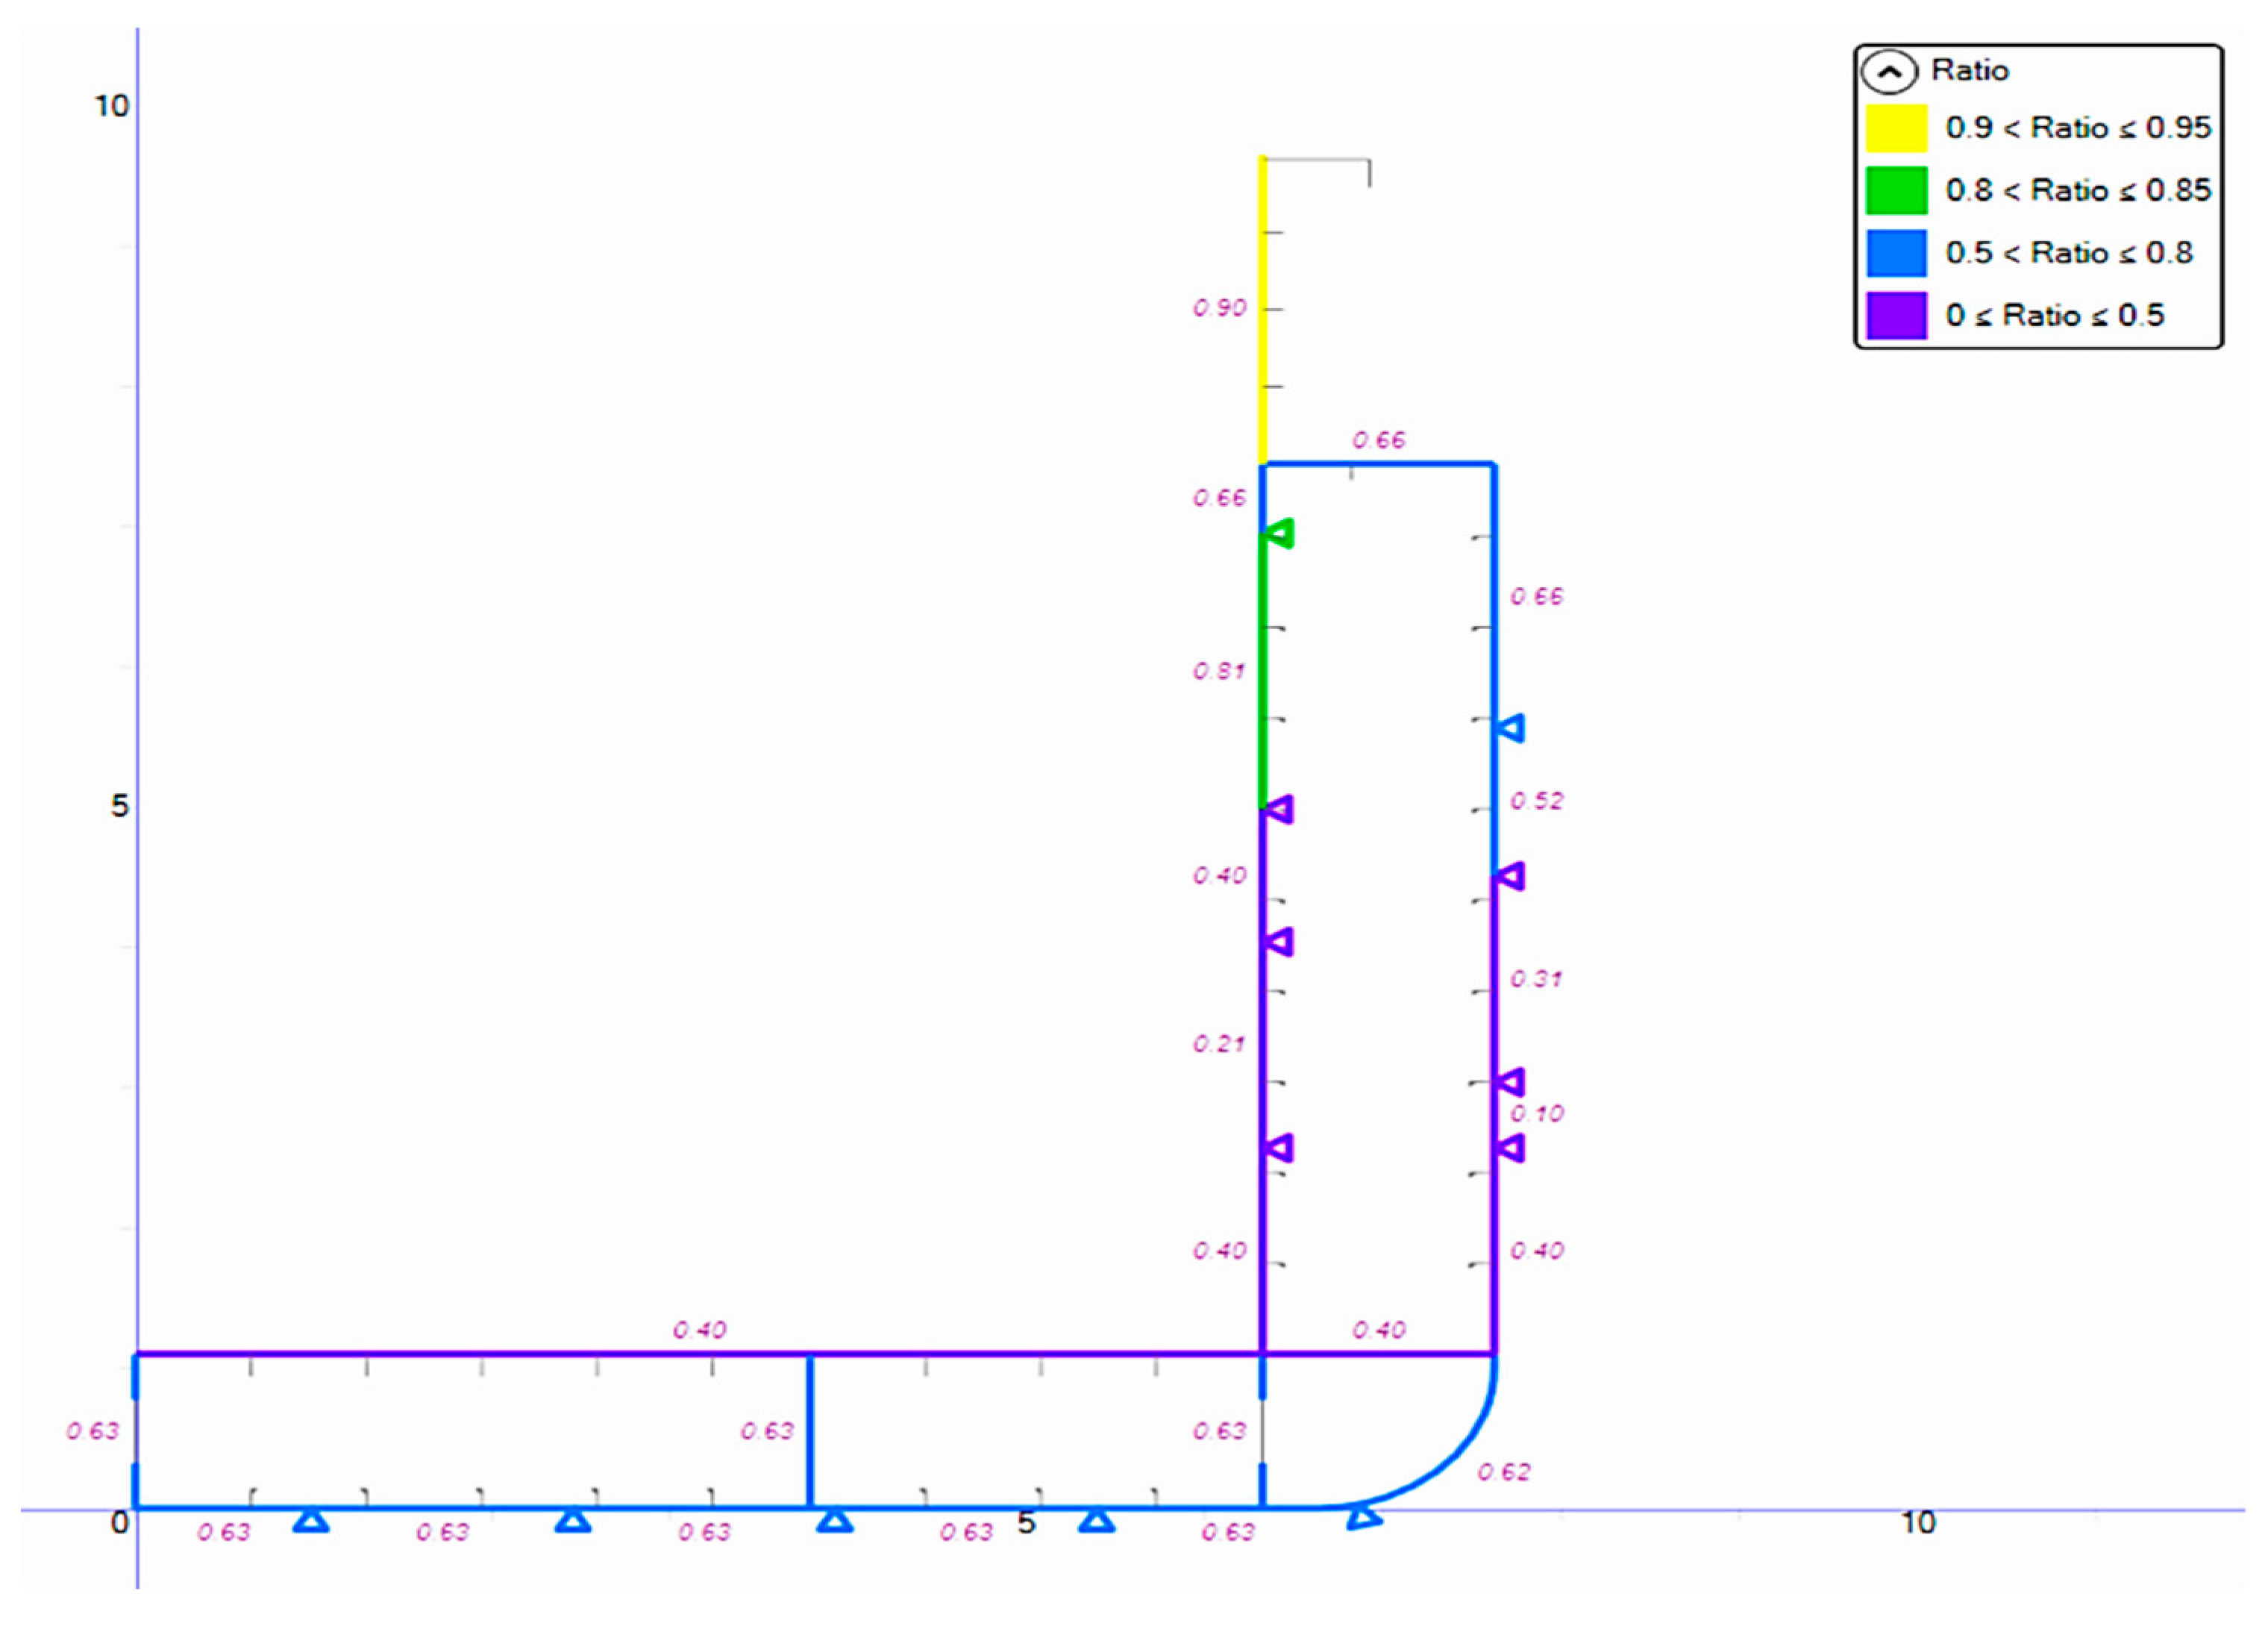Select the tilted pin support near the curved bilge
This screenshot has width=2268, height=1626.
1362,1516
